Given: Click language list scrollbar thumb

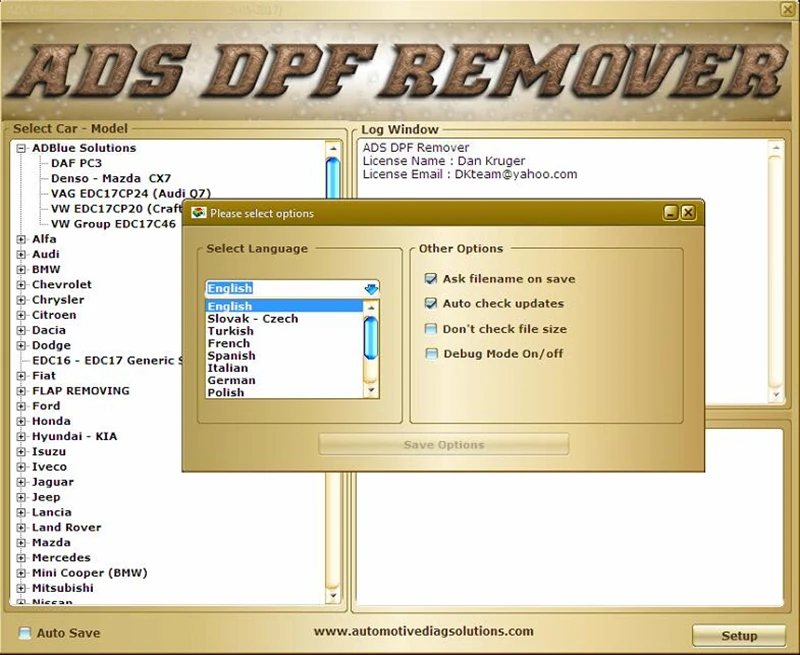Looking at the screenshot, I should click(371, 338).
